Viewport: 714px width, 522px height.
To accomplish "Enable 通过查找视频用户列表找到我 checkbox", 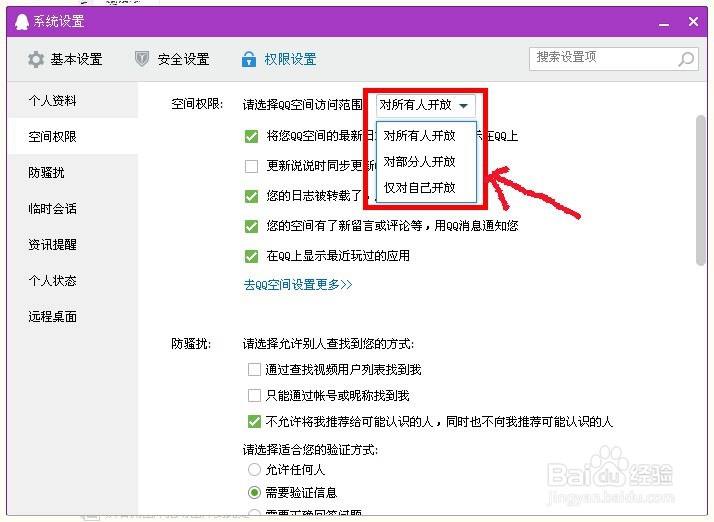I will click(254, 369).
